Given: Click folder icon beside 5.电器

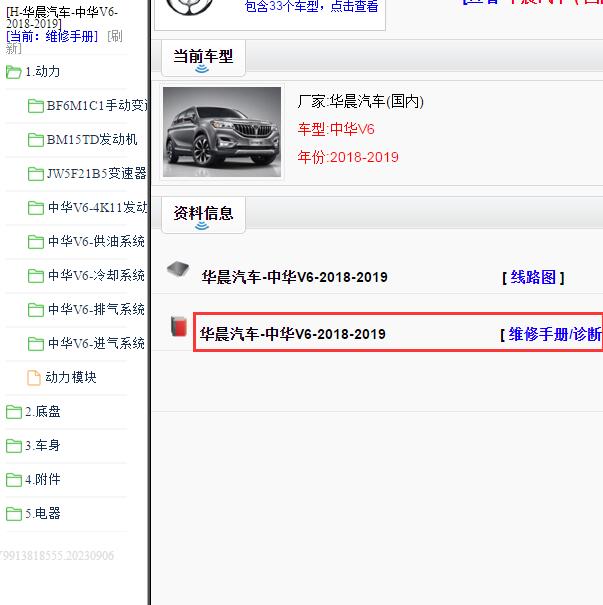Looking at the screenshot, I should (x=14, y=514).
